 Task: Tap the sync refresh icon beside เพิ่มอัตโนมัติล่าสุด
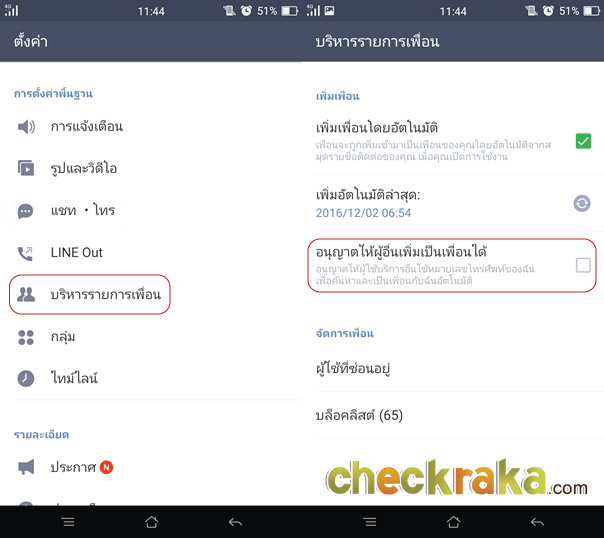(582, 203)
